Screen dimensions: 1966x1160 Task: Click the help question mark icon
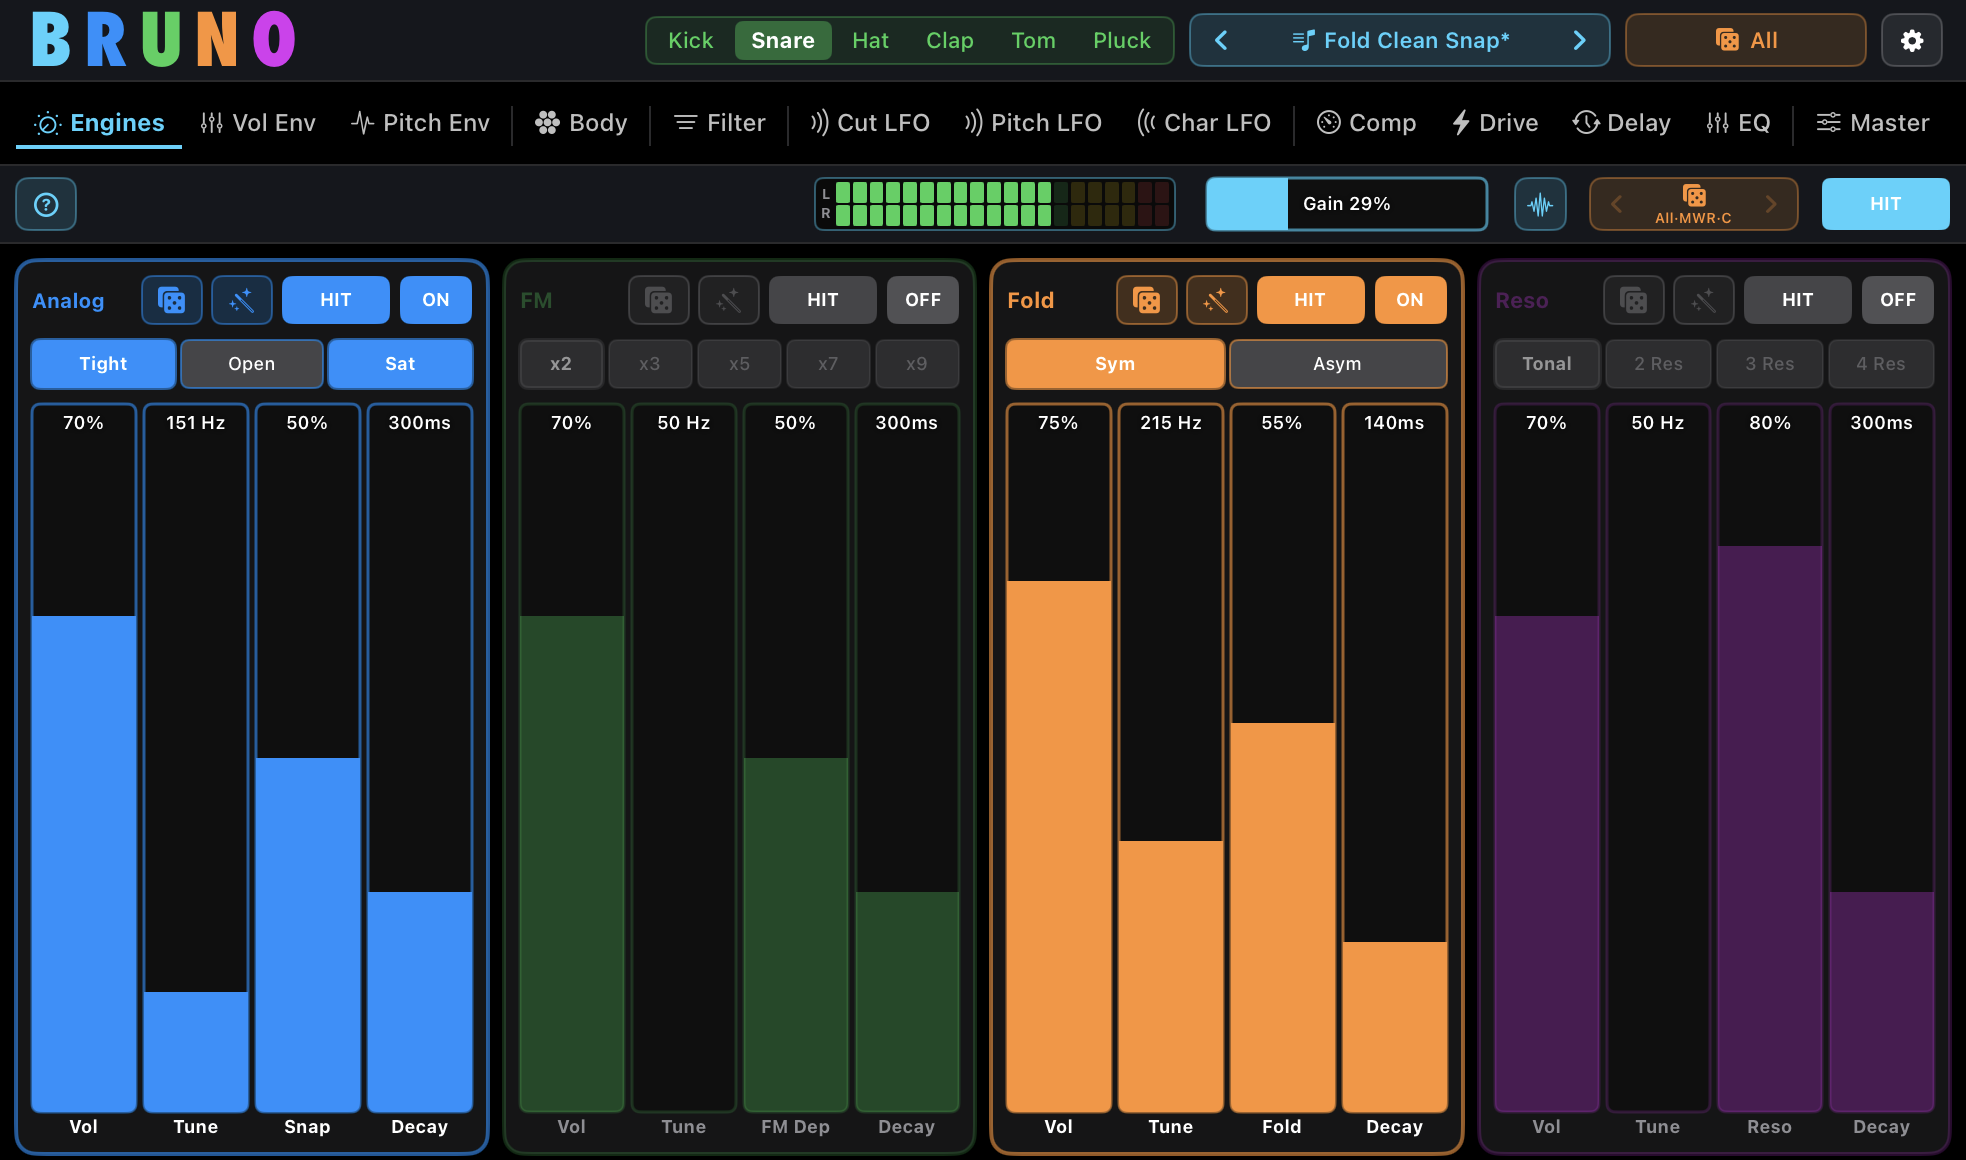[x=46, y=204]
